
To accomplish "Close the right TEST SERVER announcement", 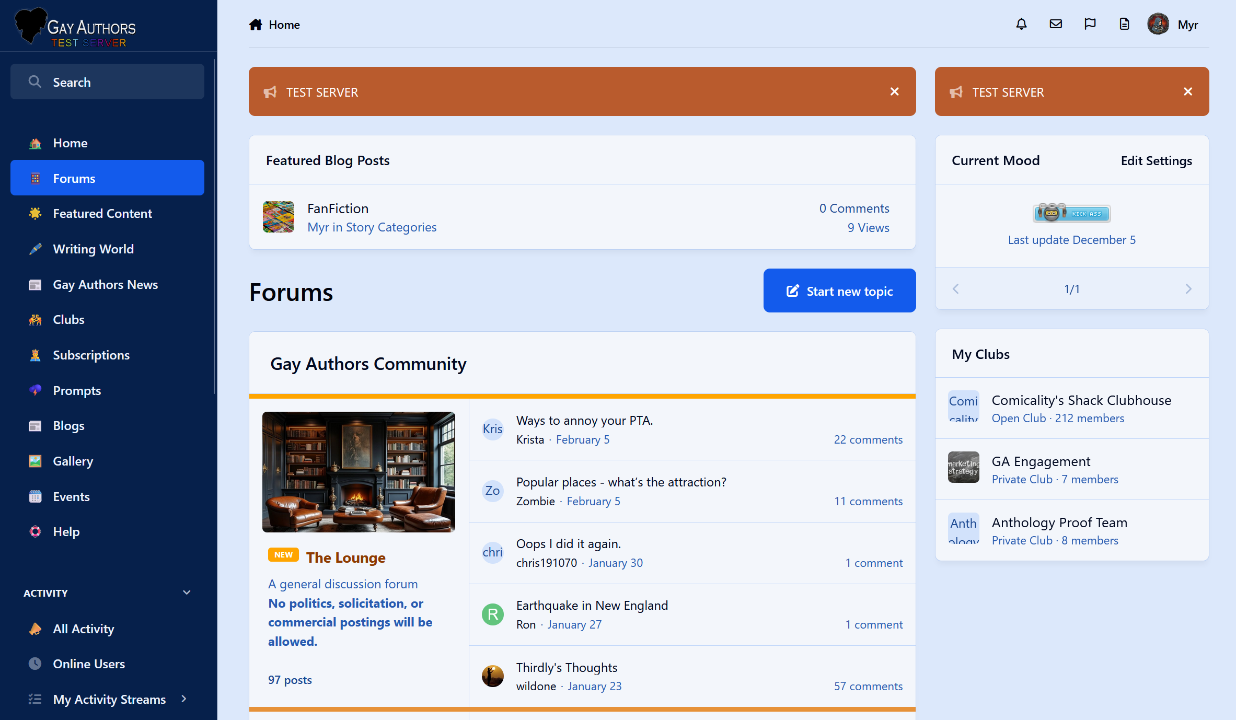I will click(1187, 92).
